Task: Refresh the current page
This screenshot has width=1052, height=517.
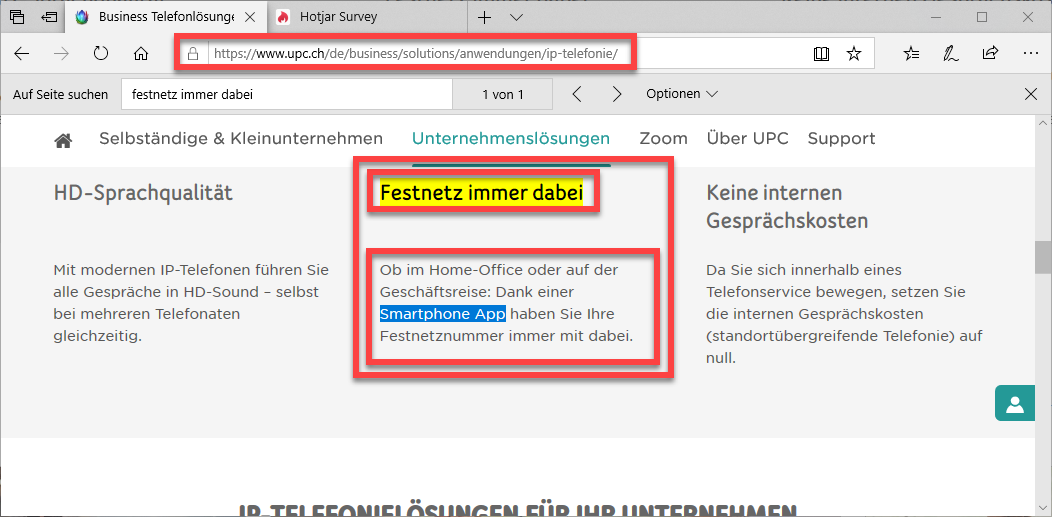Action: pos(101,54)
